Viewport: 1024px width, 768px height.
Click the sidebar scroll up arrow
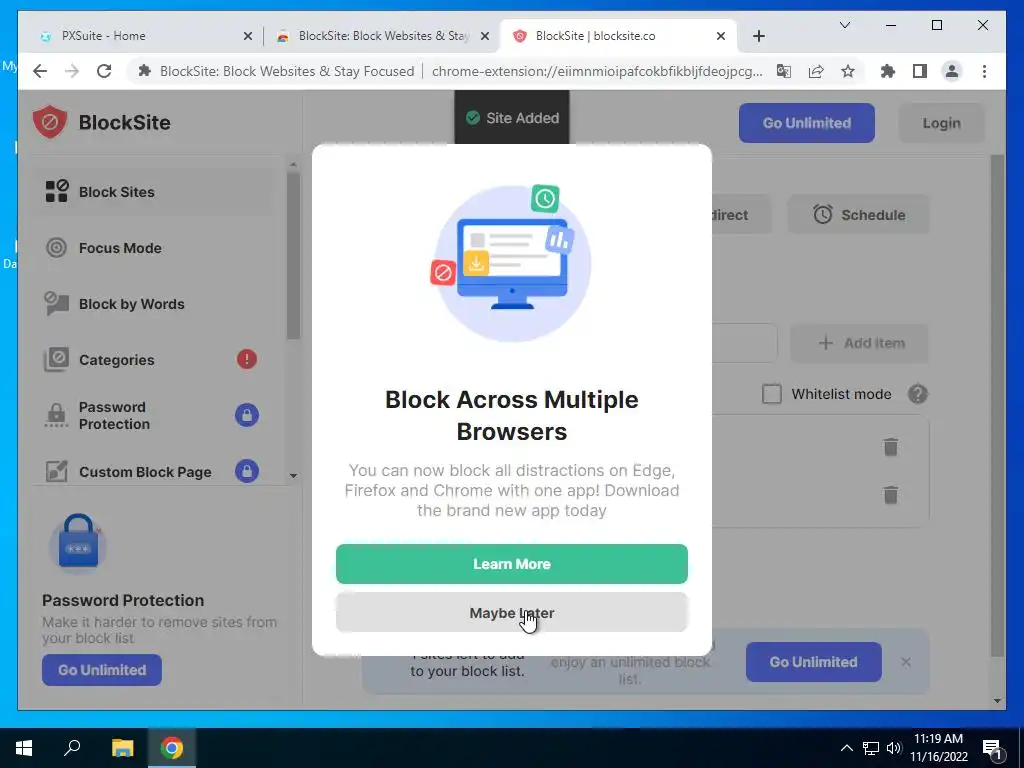pyautogui.click(x=293, y=164)
